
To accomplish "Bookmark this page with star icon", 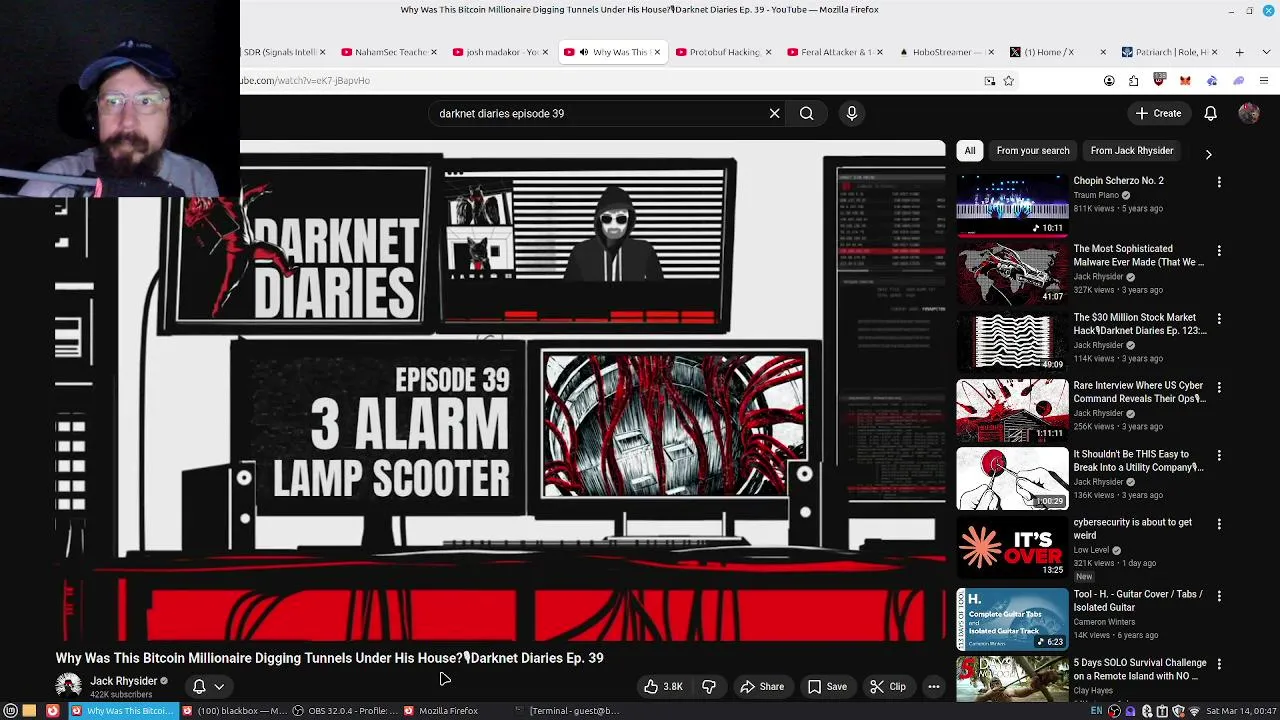I will click(x=1008, y=81).
